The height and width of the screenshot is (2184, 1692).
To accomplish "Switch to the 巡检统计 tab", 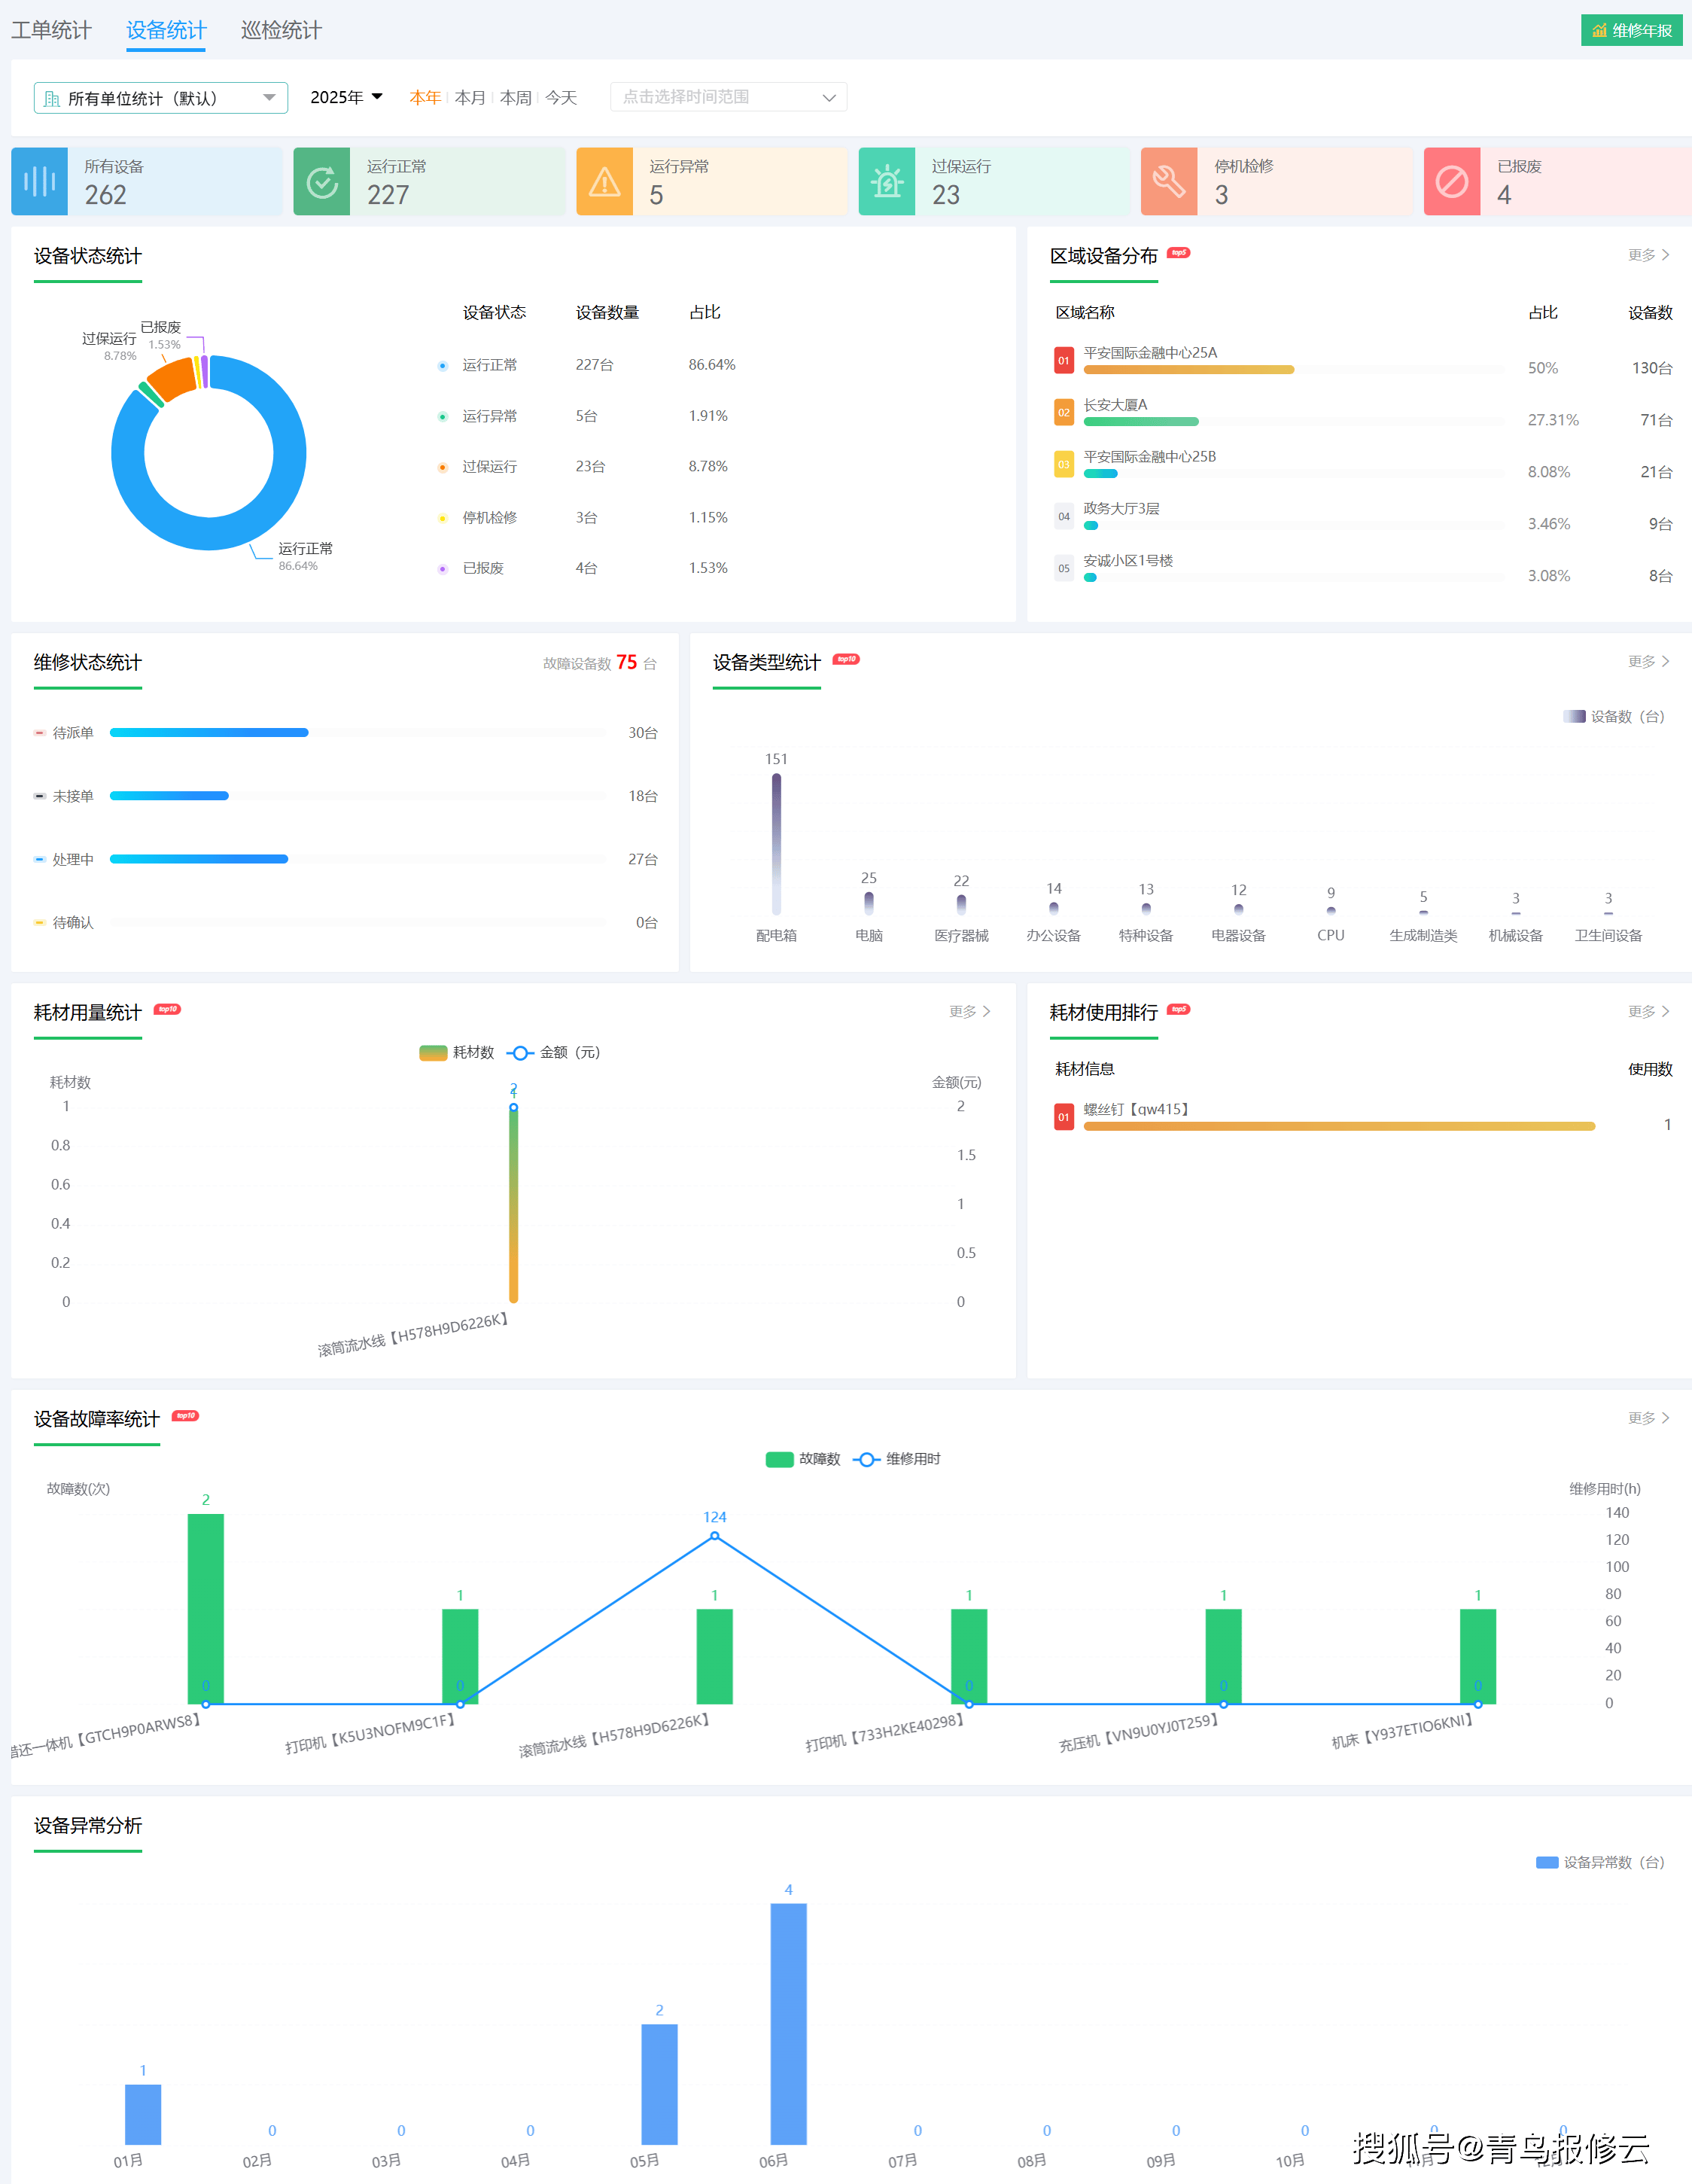I will tap(281, 30).
